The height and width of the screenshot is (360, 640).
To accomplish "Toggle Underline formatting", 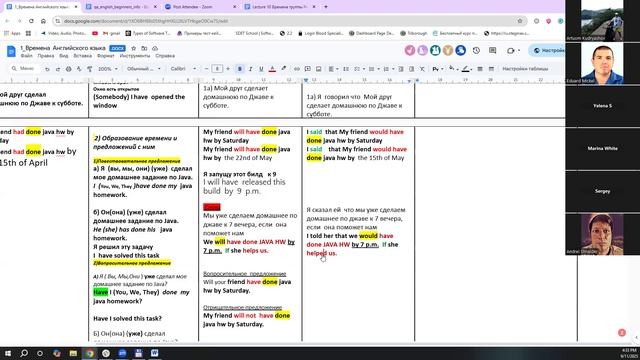I will (x=261, y=69).
